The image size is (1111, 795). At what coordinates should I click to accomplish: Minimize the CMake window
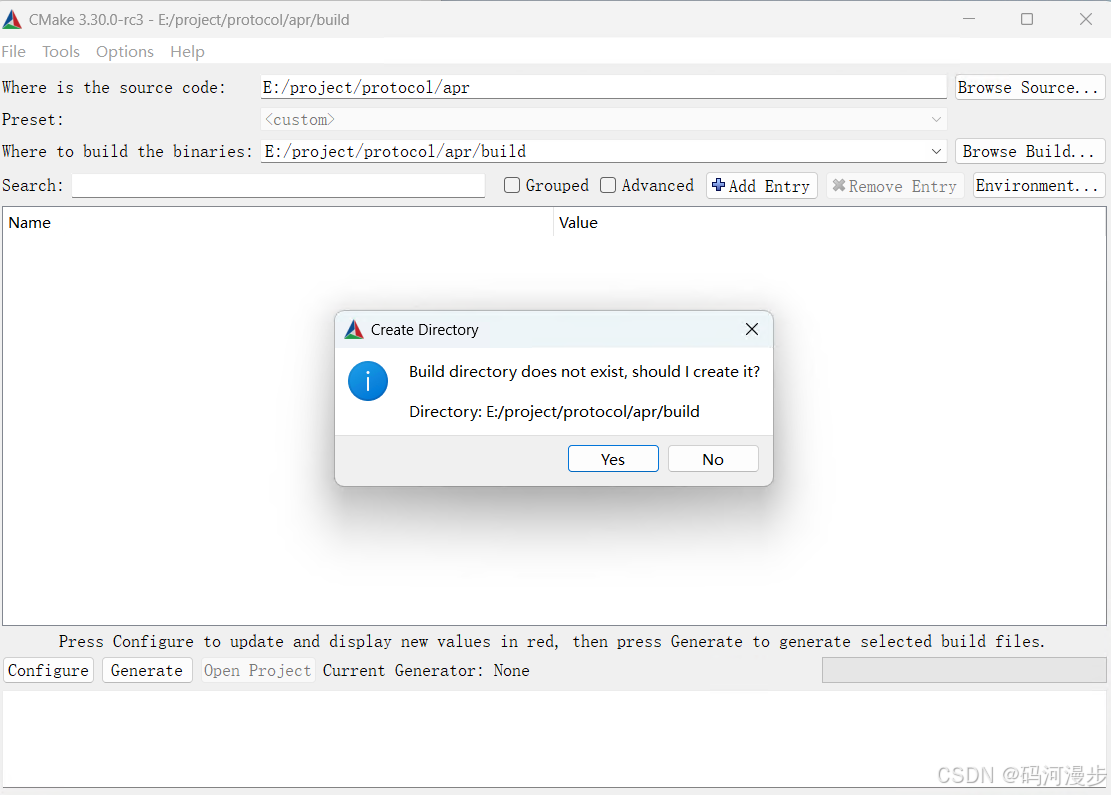coord(969,19)
